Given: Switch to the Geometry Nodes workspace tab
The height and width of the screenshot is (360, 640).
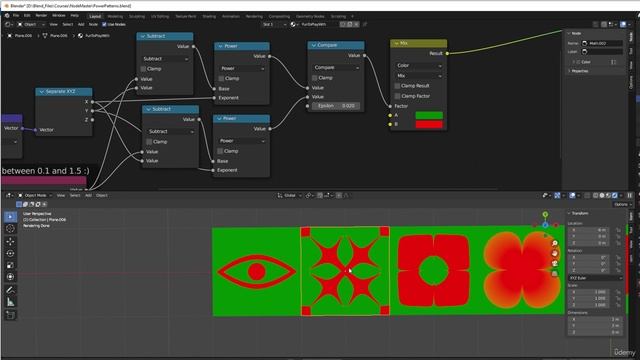Looking at the screenshot, I should click(310, 16).
